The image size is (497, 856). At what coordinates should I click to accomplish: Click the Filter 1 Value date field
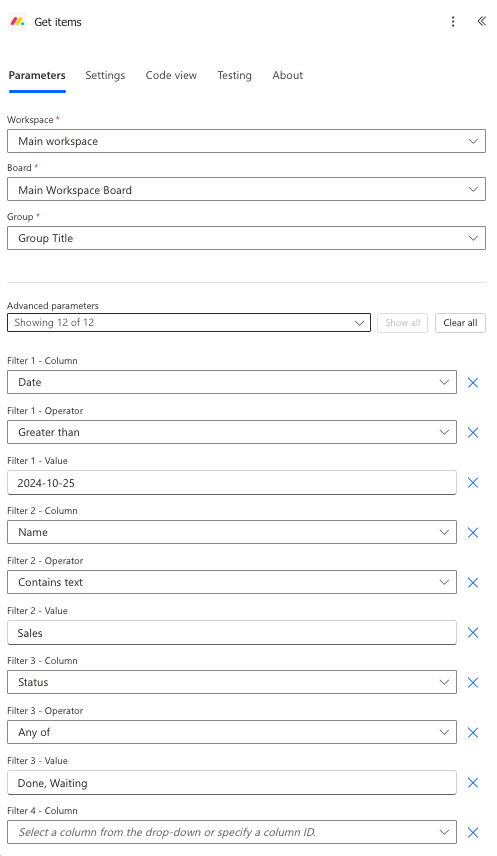pyautogui.click(x=232, y=483)
